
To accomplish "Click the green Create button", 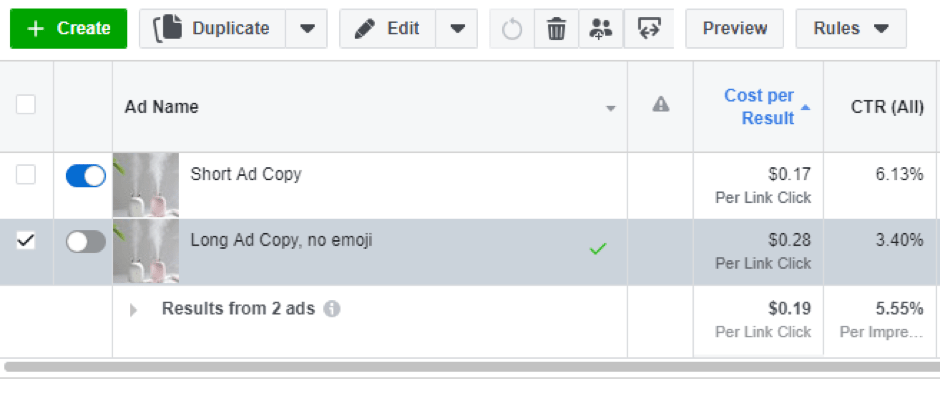I will 68,29.
